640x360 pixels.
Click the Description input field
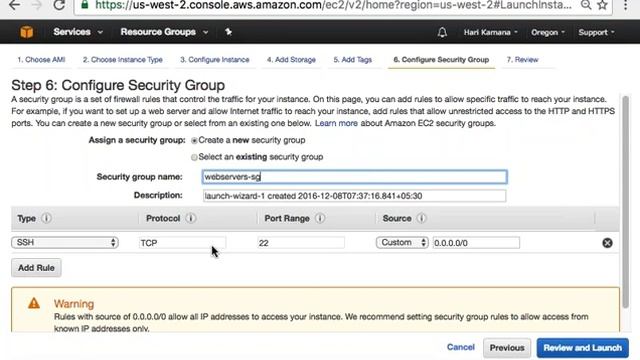point(354,196)
